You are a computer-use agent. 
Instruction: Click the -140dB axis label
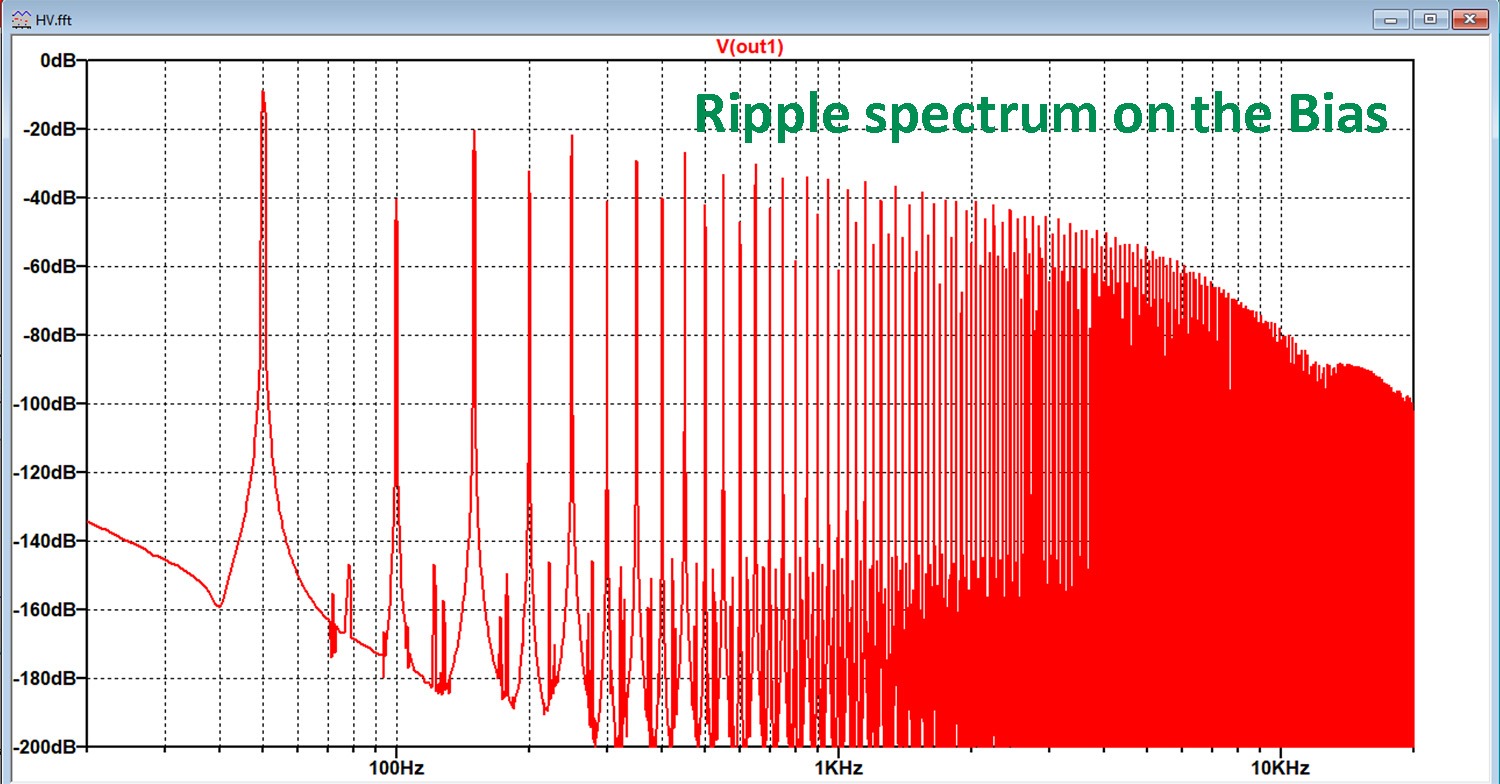pos(43,541)
